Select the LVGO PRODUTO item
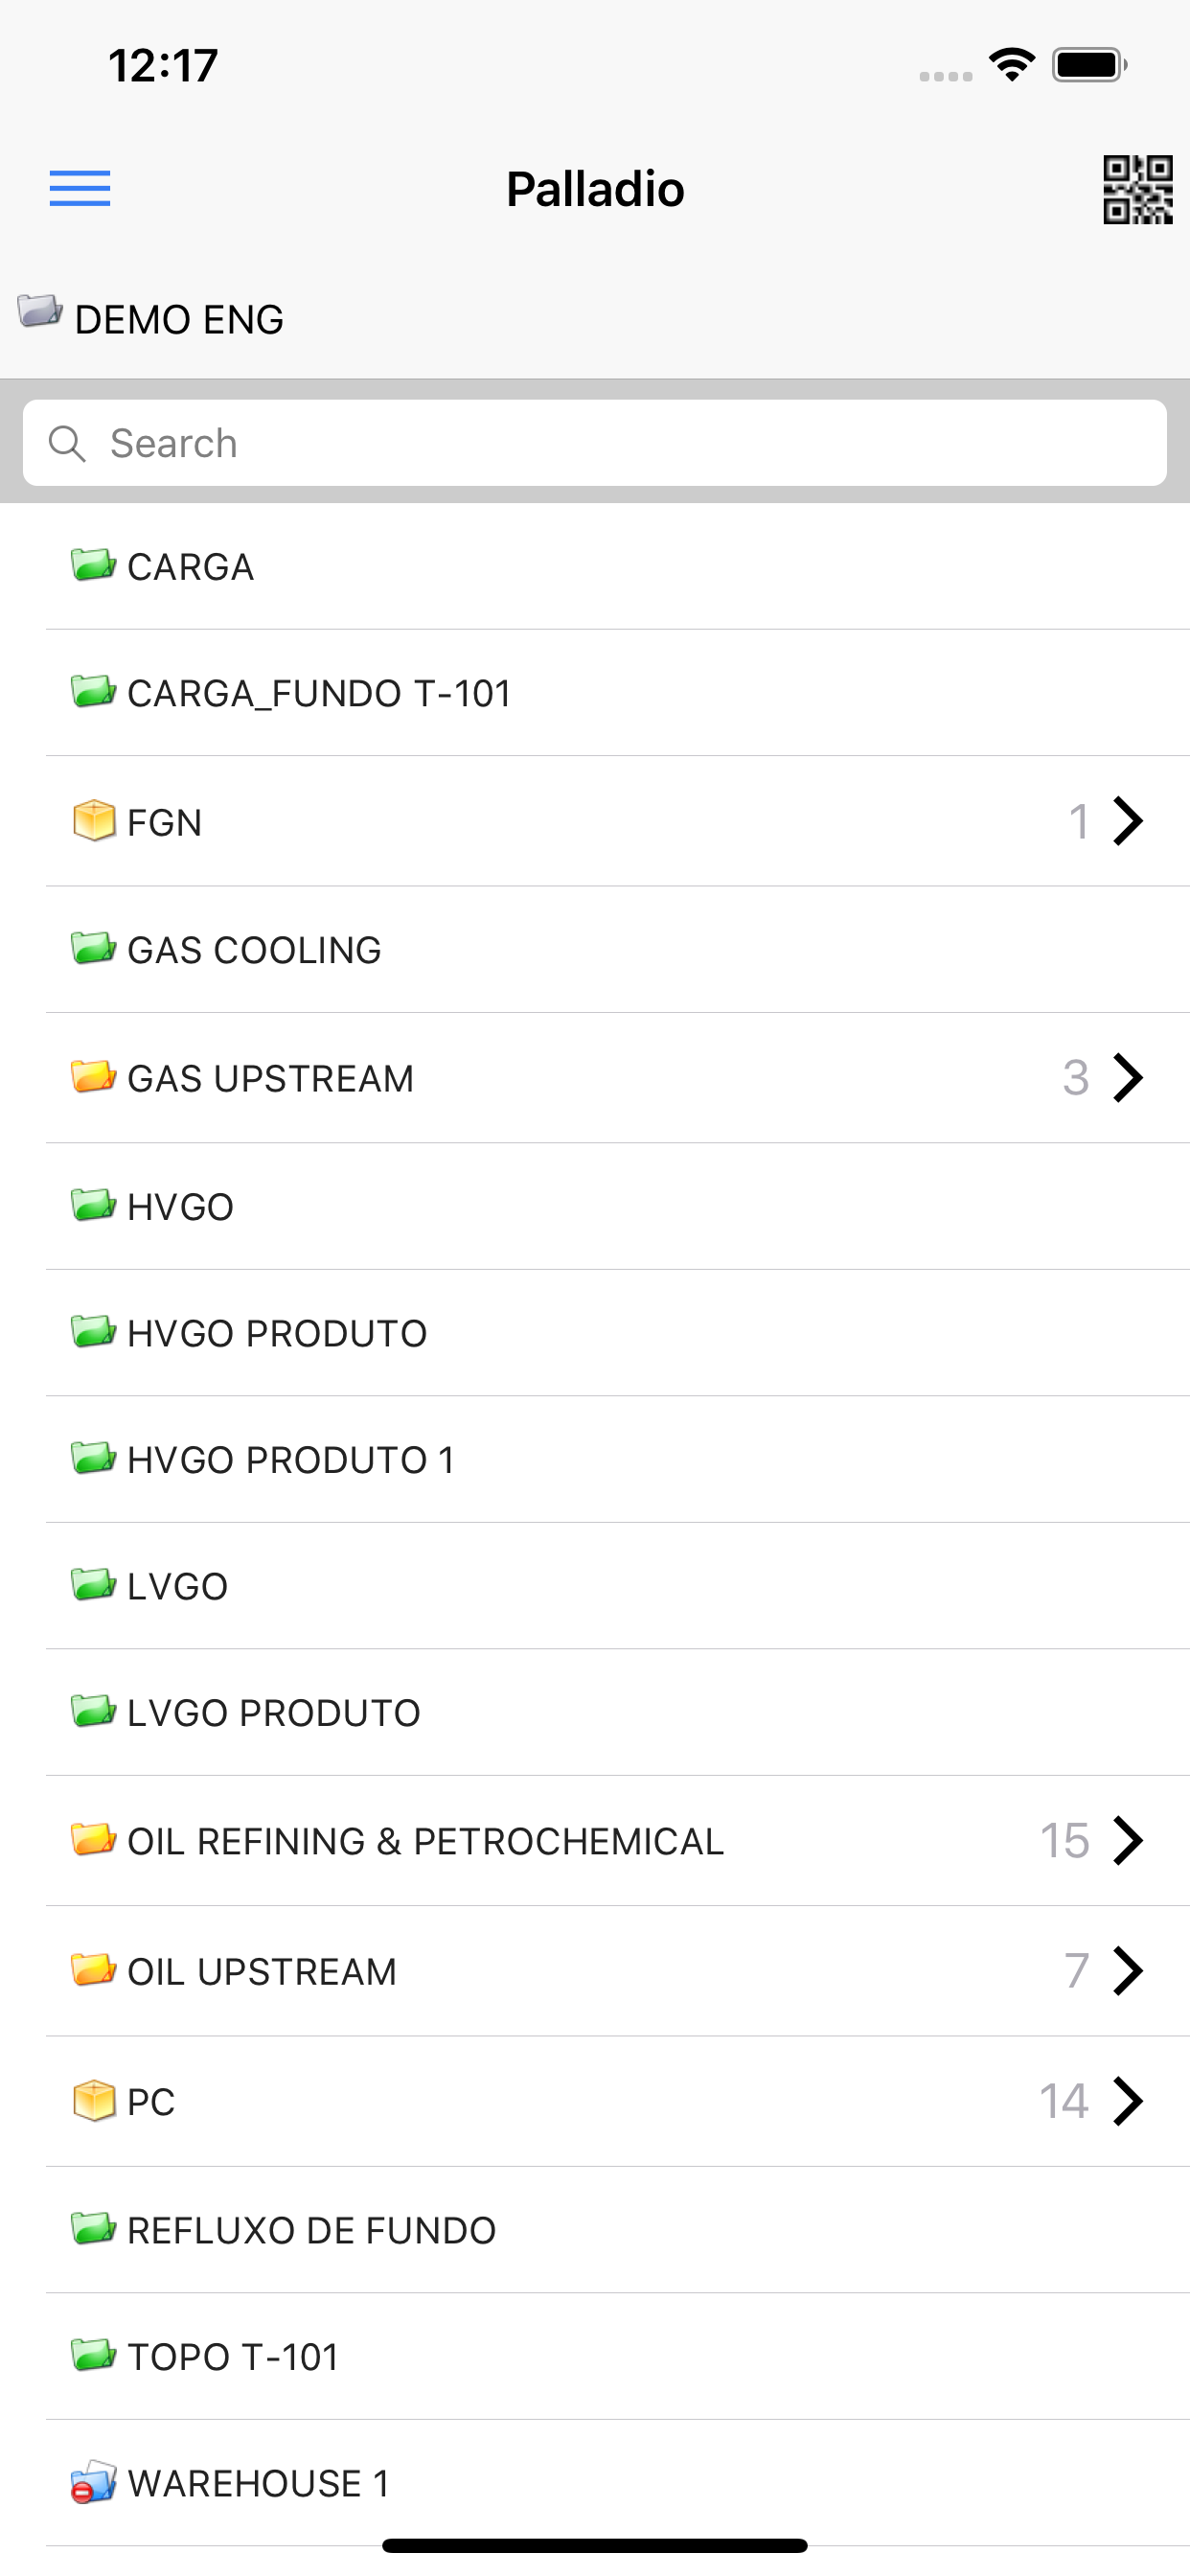Viewport: 1190px width, 2576px height. [618, 1713]
